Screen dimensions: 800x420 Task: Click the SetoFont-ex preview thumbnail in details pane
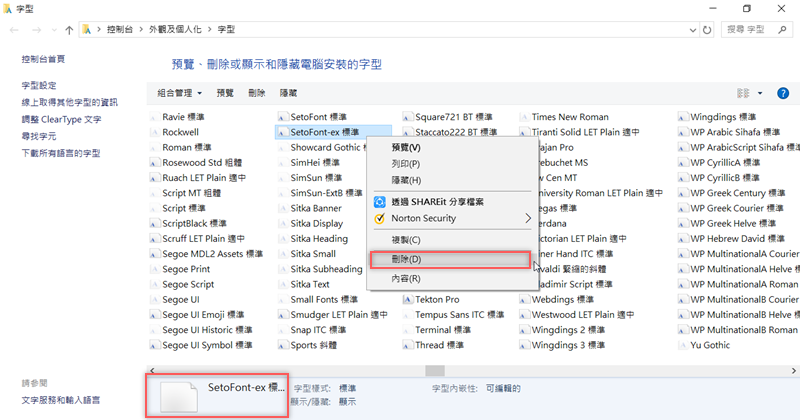179,397
